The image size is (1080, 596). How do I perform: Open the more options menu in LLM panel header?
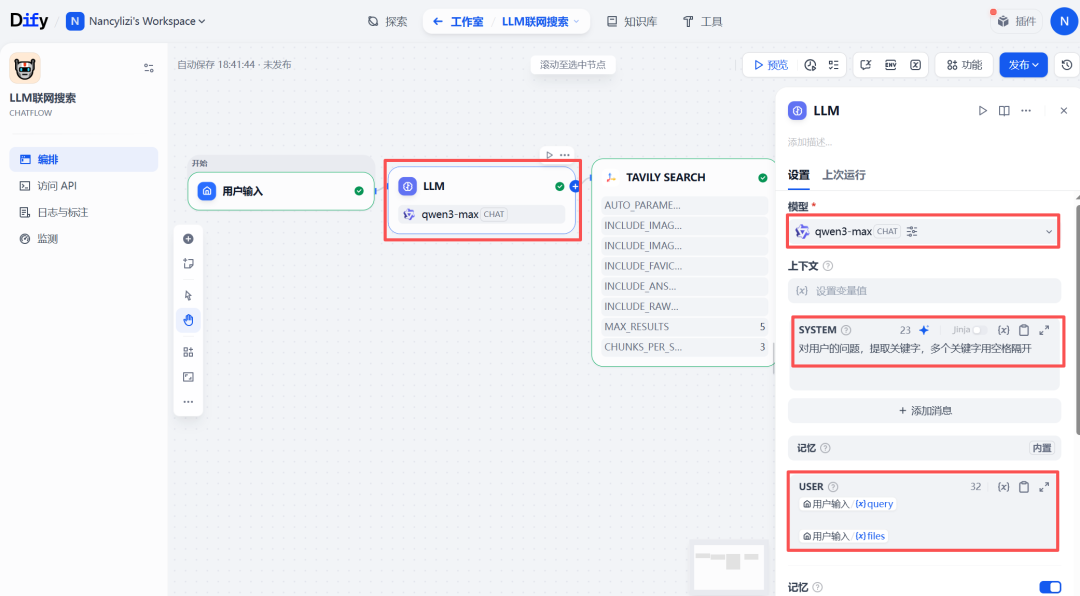tap(1026, 110)
